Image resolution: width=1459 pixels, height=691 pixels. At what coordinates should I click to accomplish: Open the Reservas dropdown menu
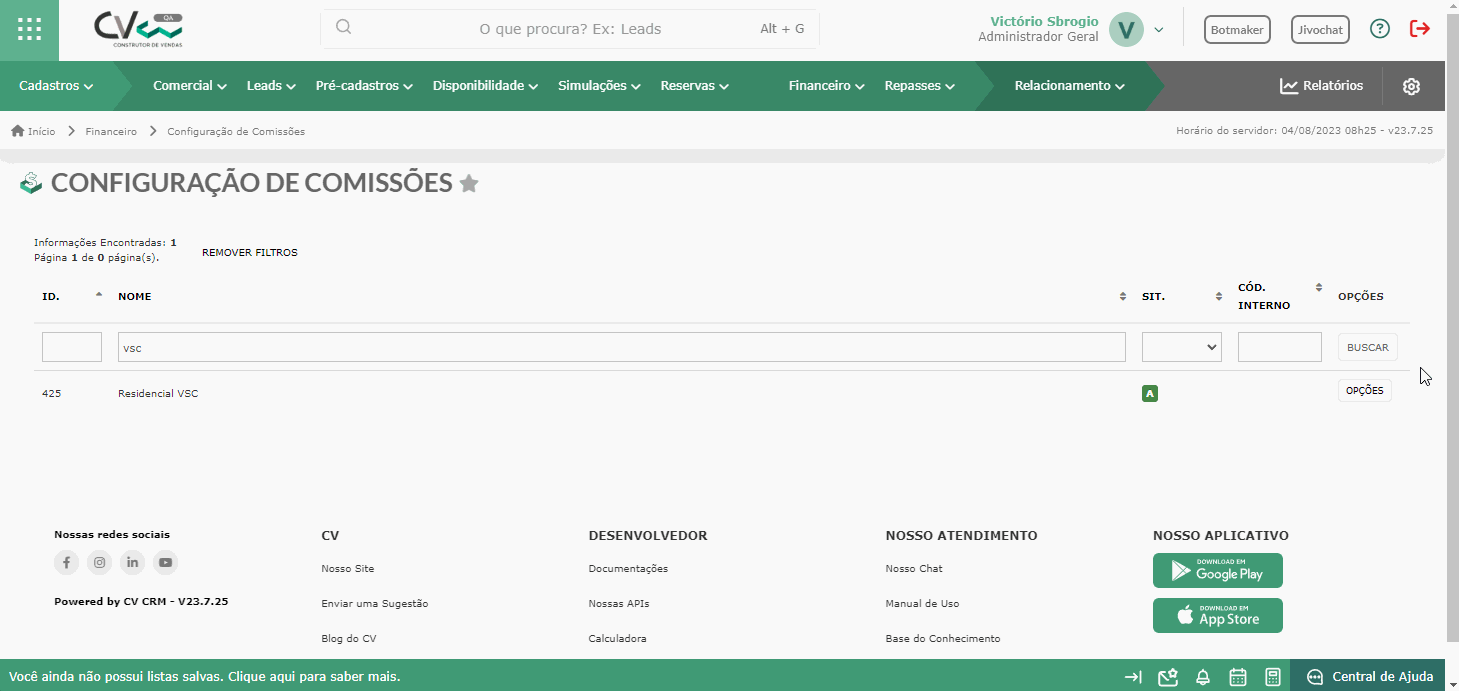[x=695, y=86]
